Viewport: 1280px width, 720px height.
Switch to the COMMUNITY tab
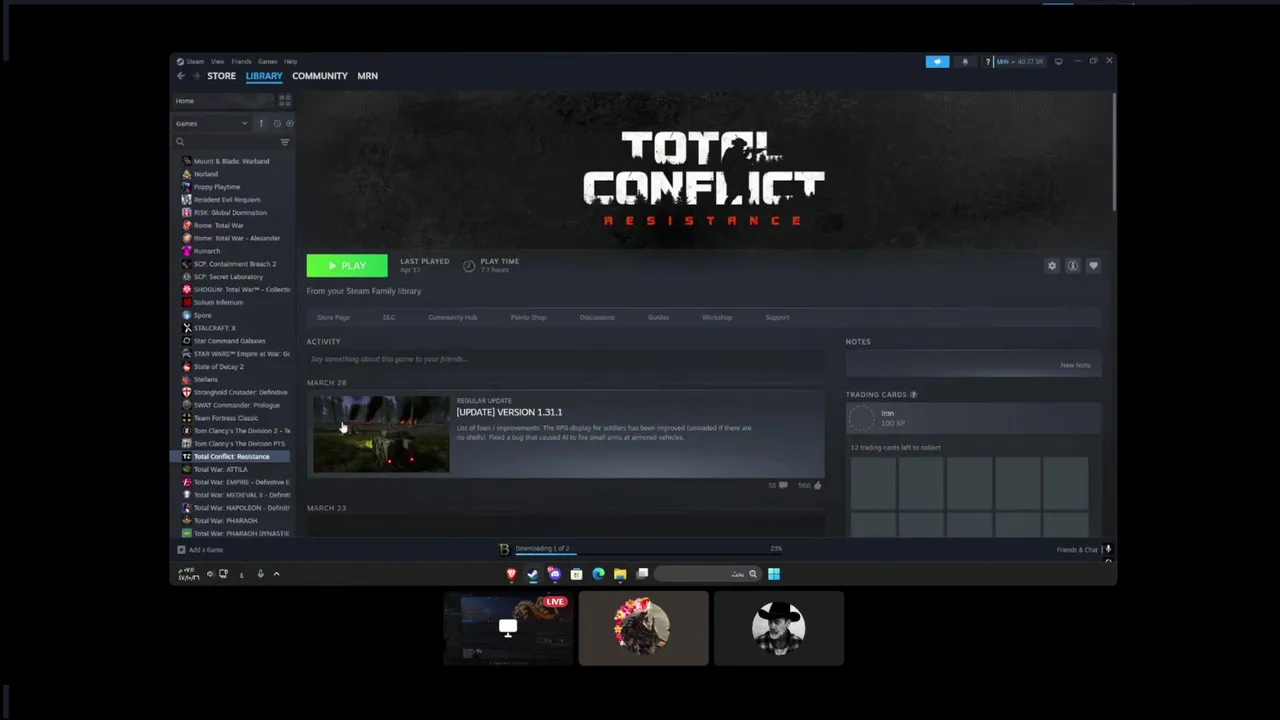coord(320,76)
